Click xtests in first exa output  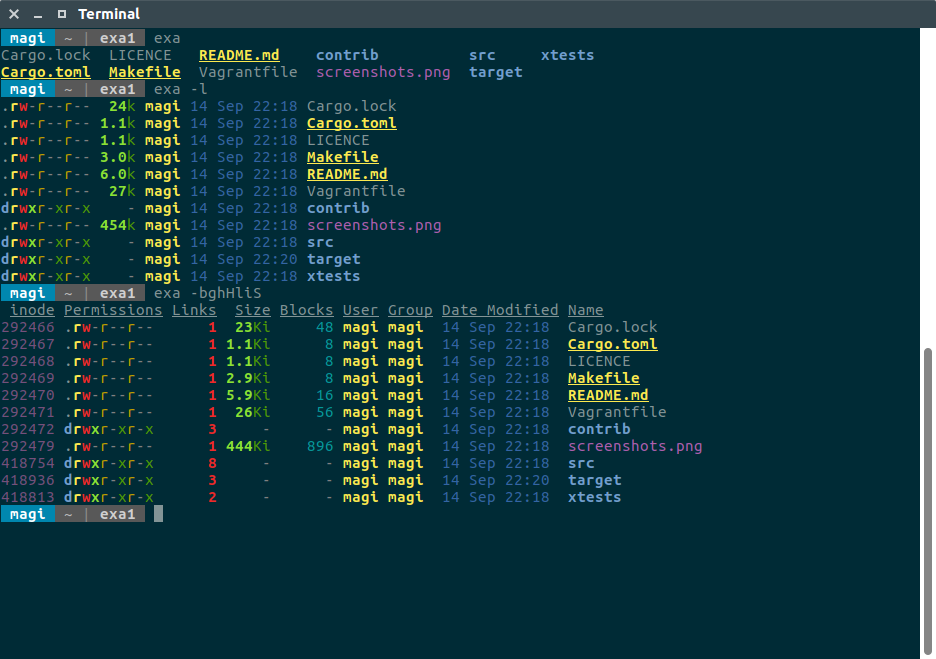(567, 55)
